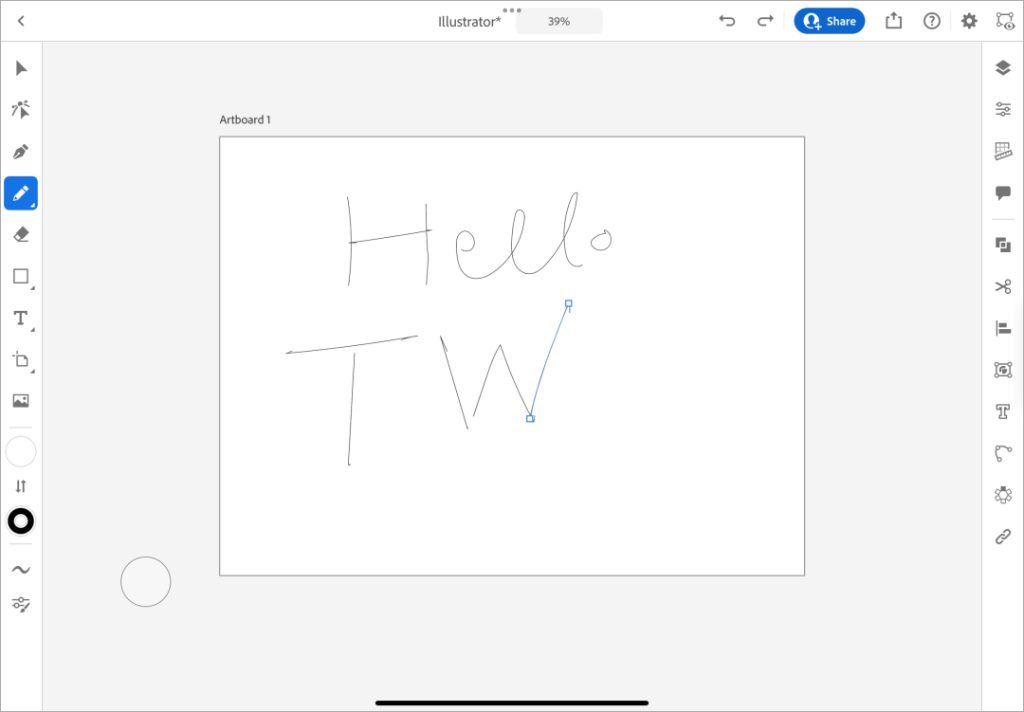Open the Type panel on right
Image resolution: width=1024 pixels, height=712 pixels.
pyautogui.click(x=1003, y=411)
